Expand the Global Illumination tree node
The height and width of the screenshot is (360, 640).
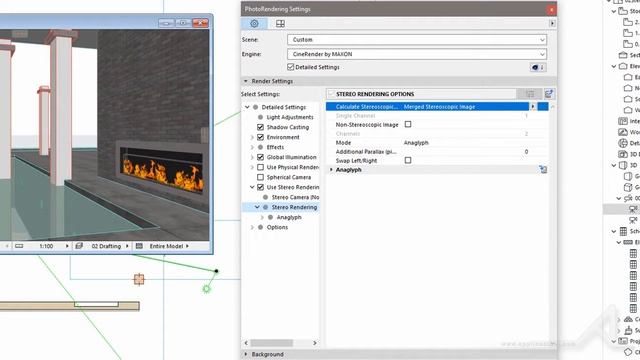click(252, 157)
